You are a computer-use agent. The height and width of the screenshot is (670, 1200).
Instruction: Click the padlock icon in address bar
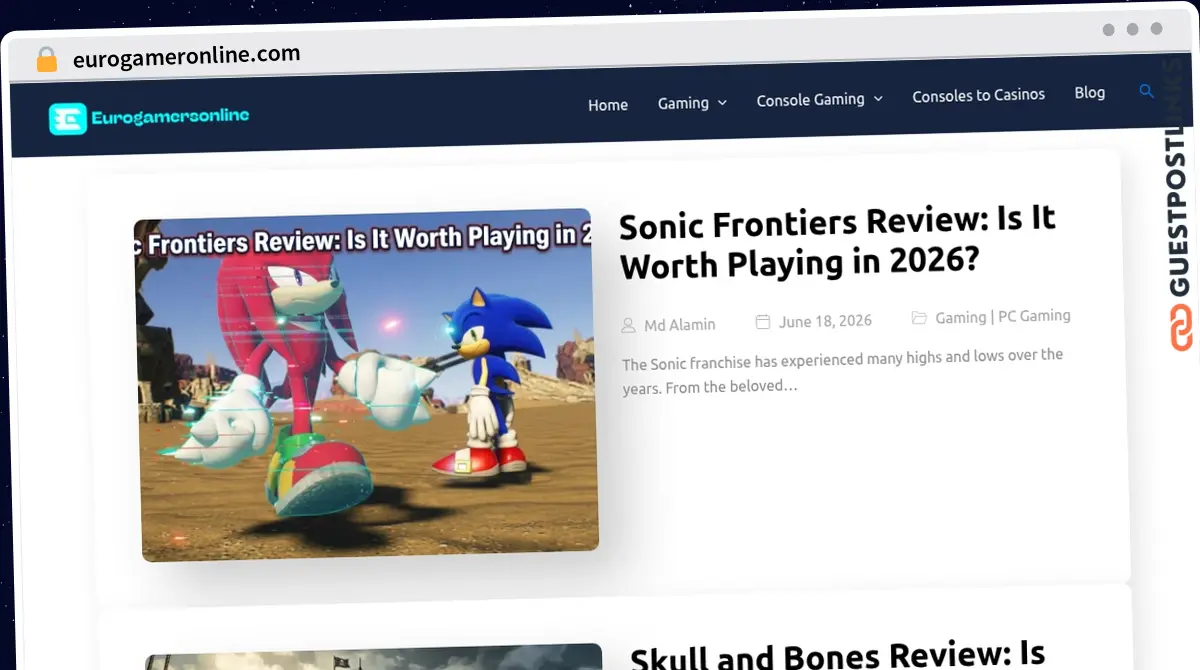pyautogui.click(x=46, y=60)
